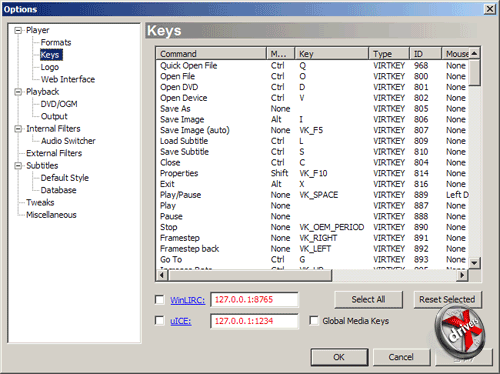The height and width of the screenshot is (374, 500).
Task: Select the Go To command row
Action: point(313,260)
